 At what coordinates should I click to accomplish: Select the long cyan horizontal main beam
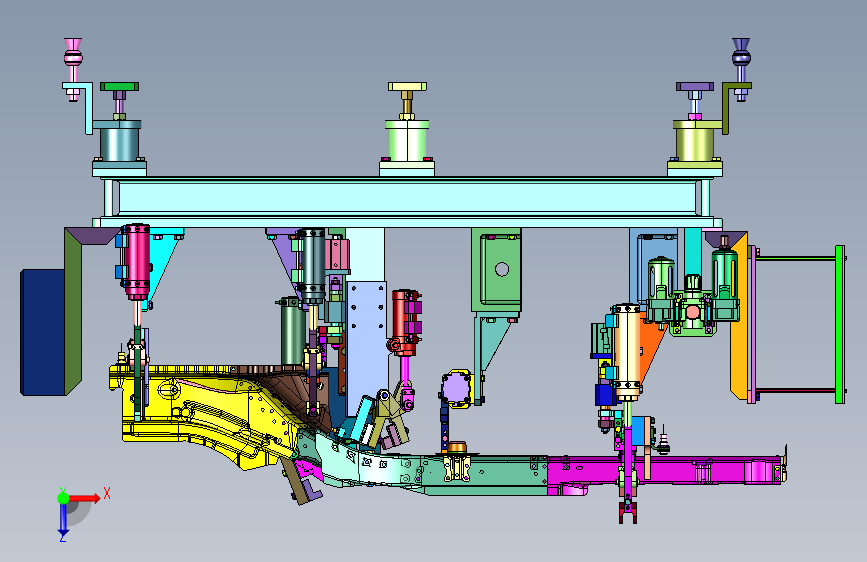407,198
